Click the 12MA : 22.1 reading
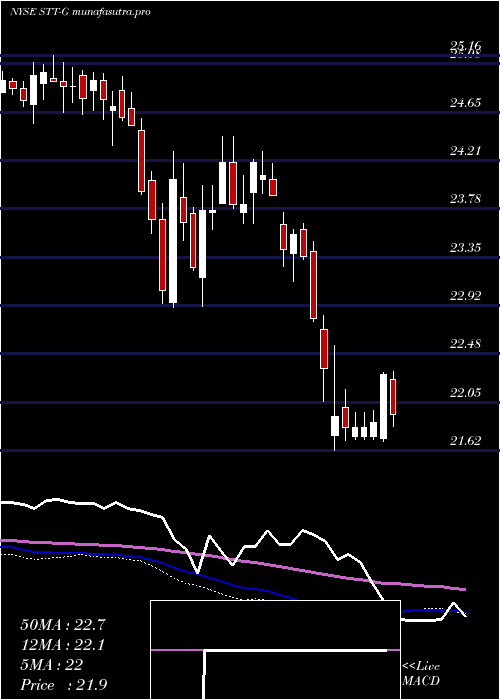 click(x=63, y=645)
